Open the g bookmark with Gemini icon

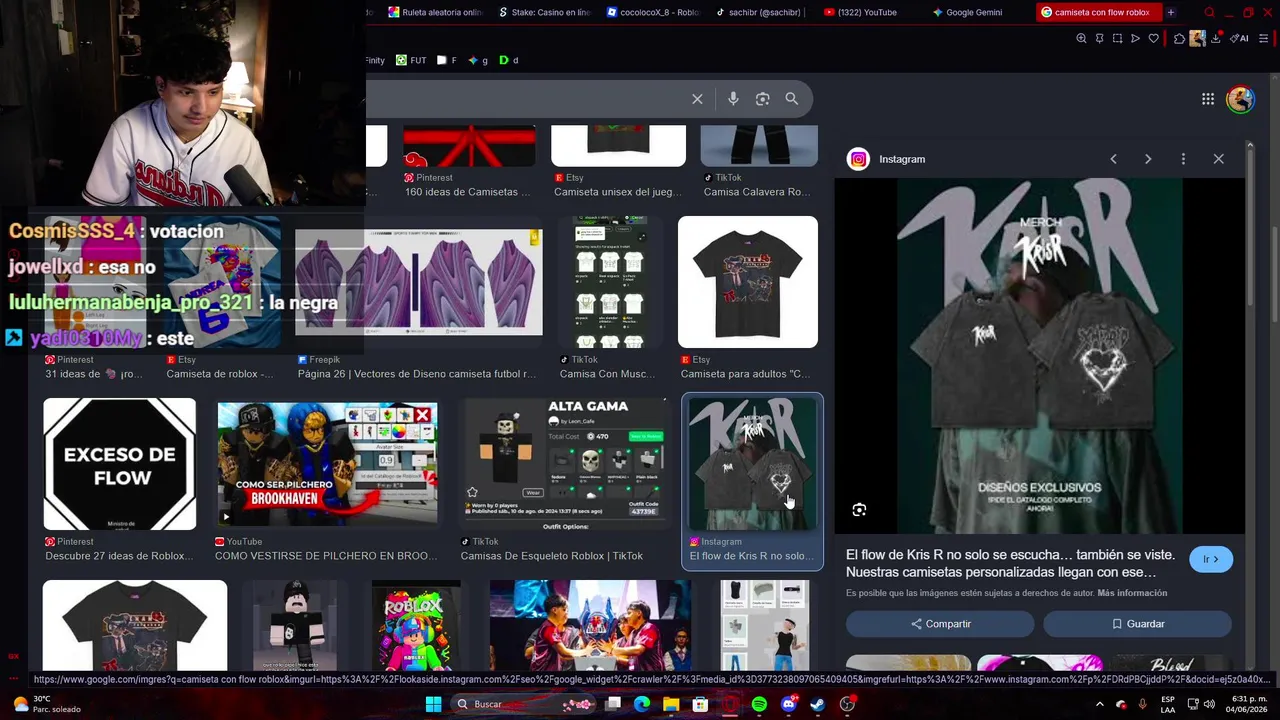478,60
